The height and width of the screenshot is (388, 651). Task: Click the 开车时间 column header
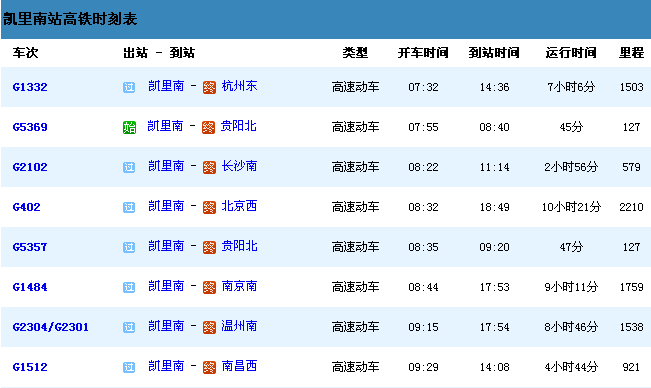click(x=423, y=53)
